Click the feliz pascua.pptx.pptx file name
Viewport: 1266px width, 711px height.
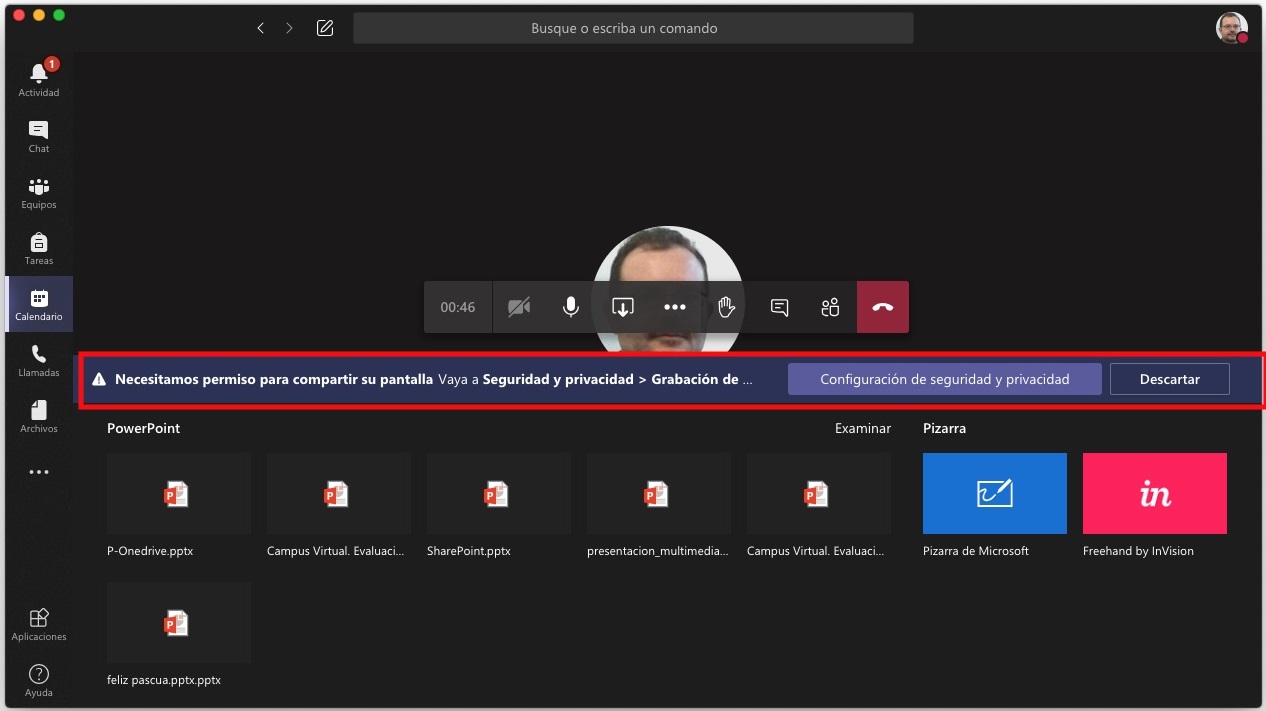[164, 680]
